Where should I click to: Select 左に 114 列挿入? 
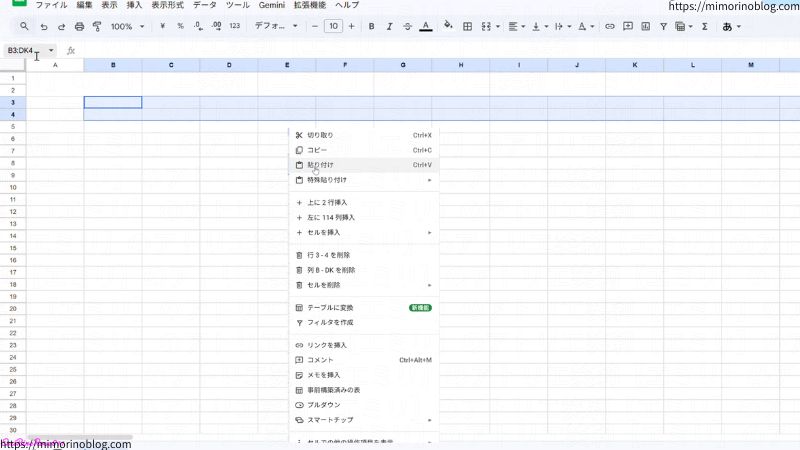point(364,217)
